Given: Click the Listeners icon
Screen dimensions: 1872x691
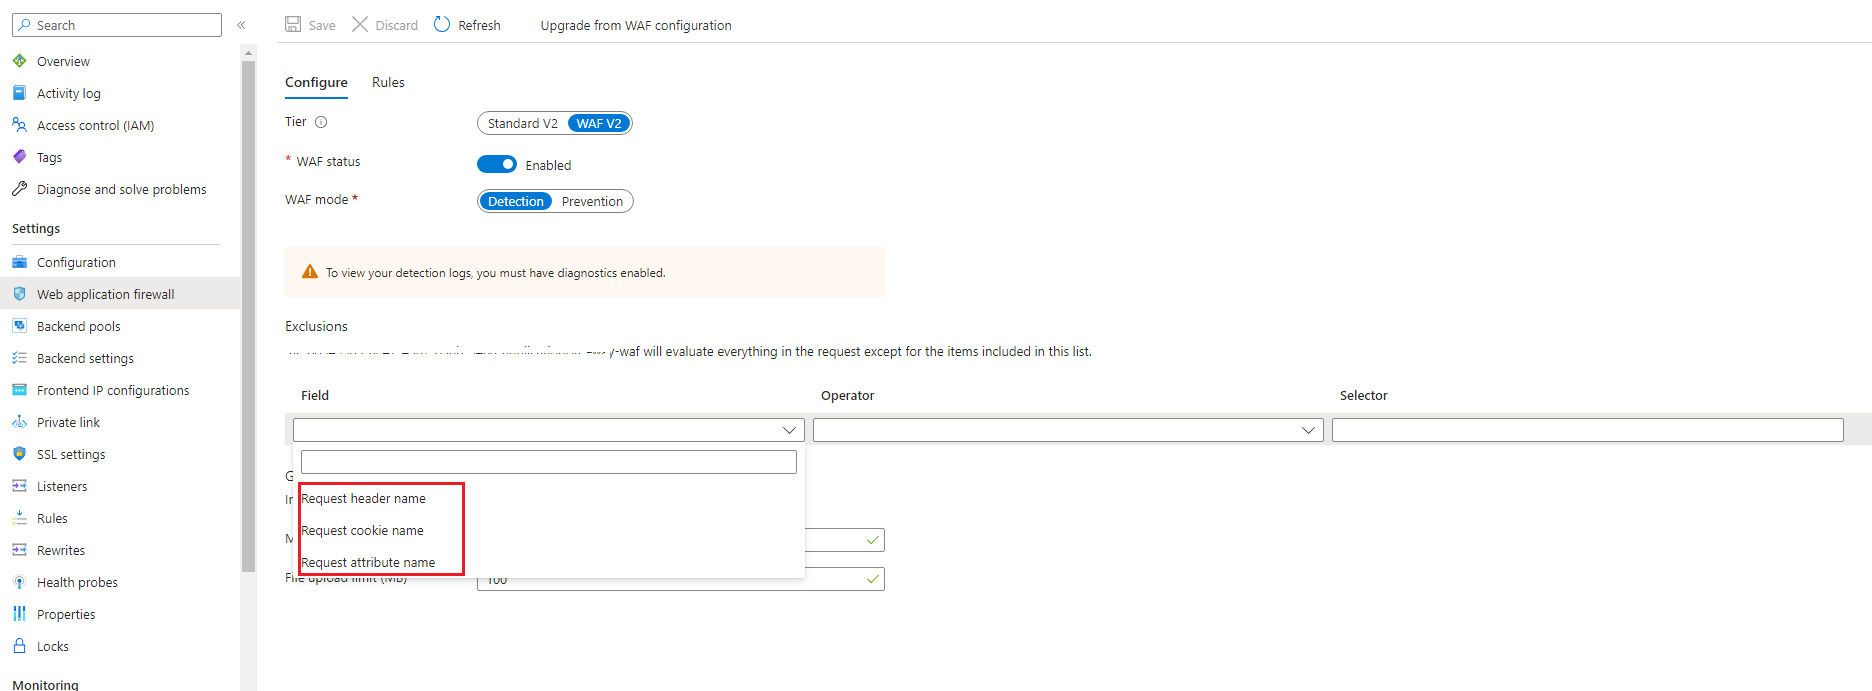Looking at the screenshot, I should [19, 486].
